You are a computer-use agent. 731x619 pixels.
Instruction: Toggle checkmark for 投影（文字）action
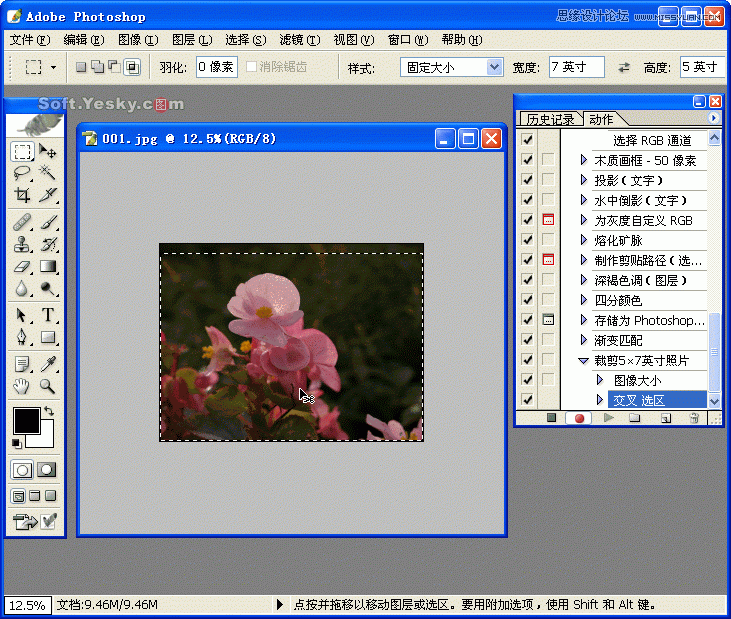point(527,180)
